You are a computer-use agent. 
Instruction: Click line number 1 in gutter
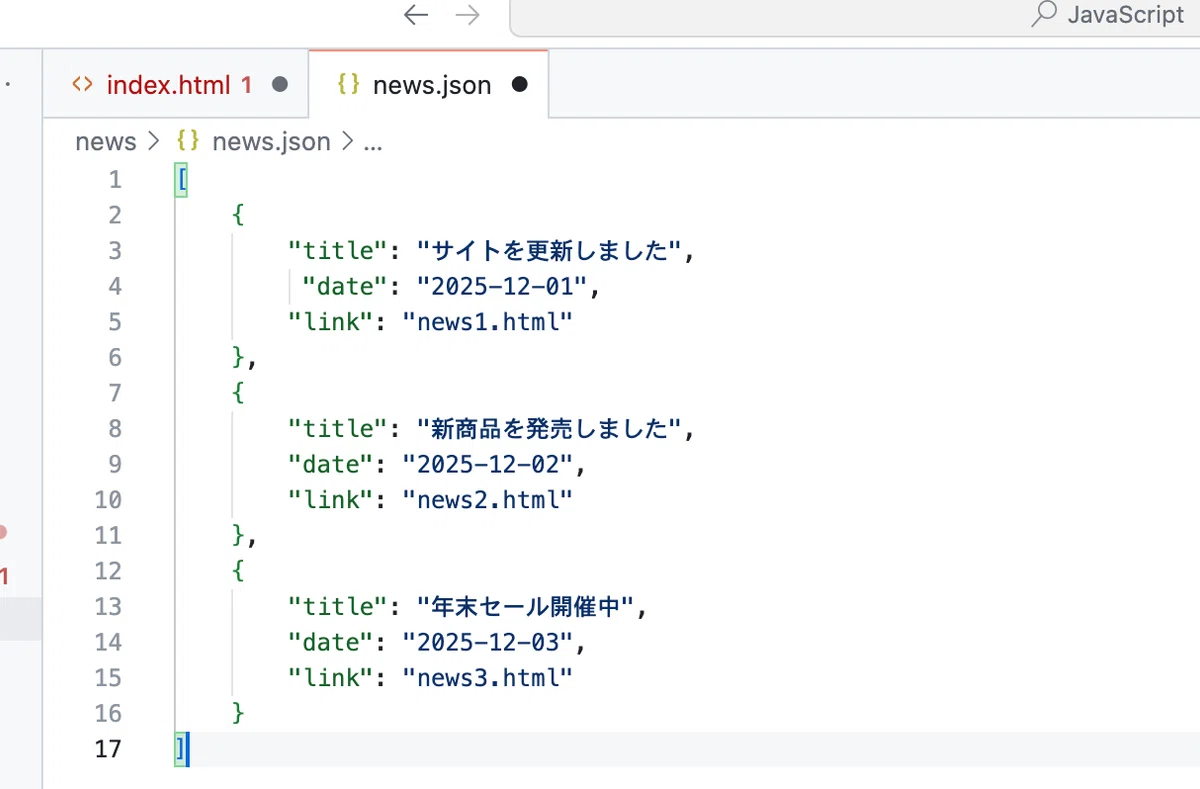115,179
